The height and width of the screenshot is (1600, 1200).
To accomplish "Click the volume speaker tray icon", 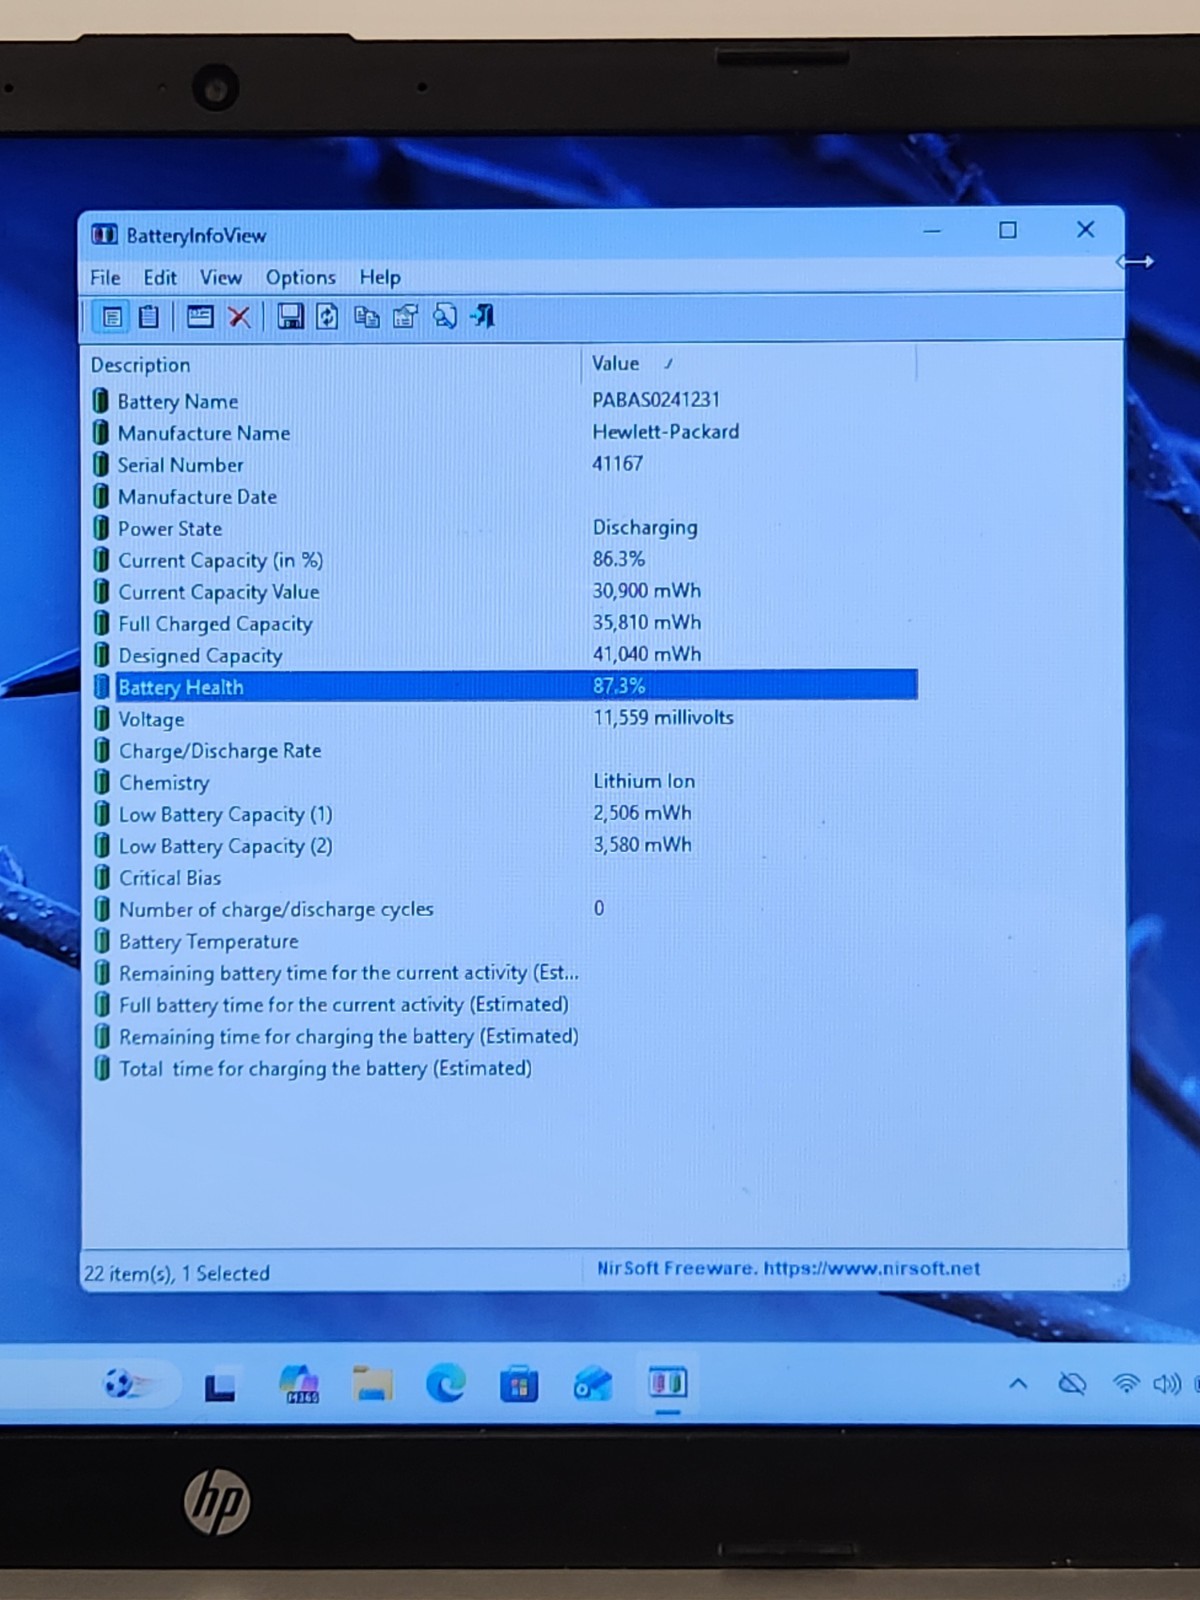I will [x=1167, y=1384].
